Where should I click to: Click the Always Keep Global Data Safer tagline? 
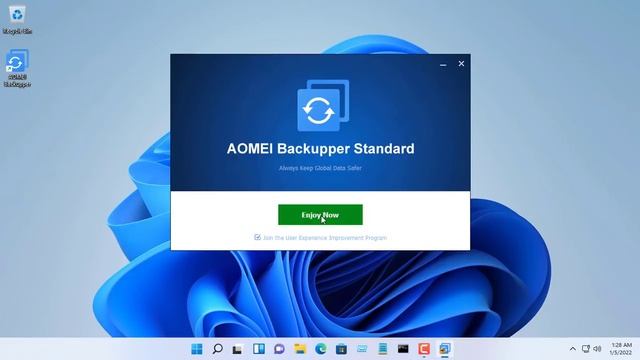[320, 168]
